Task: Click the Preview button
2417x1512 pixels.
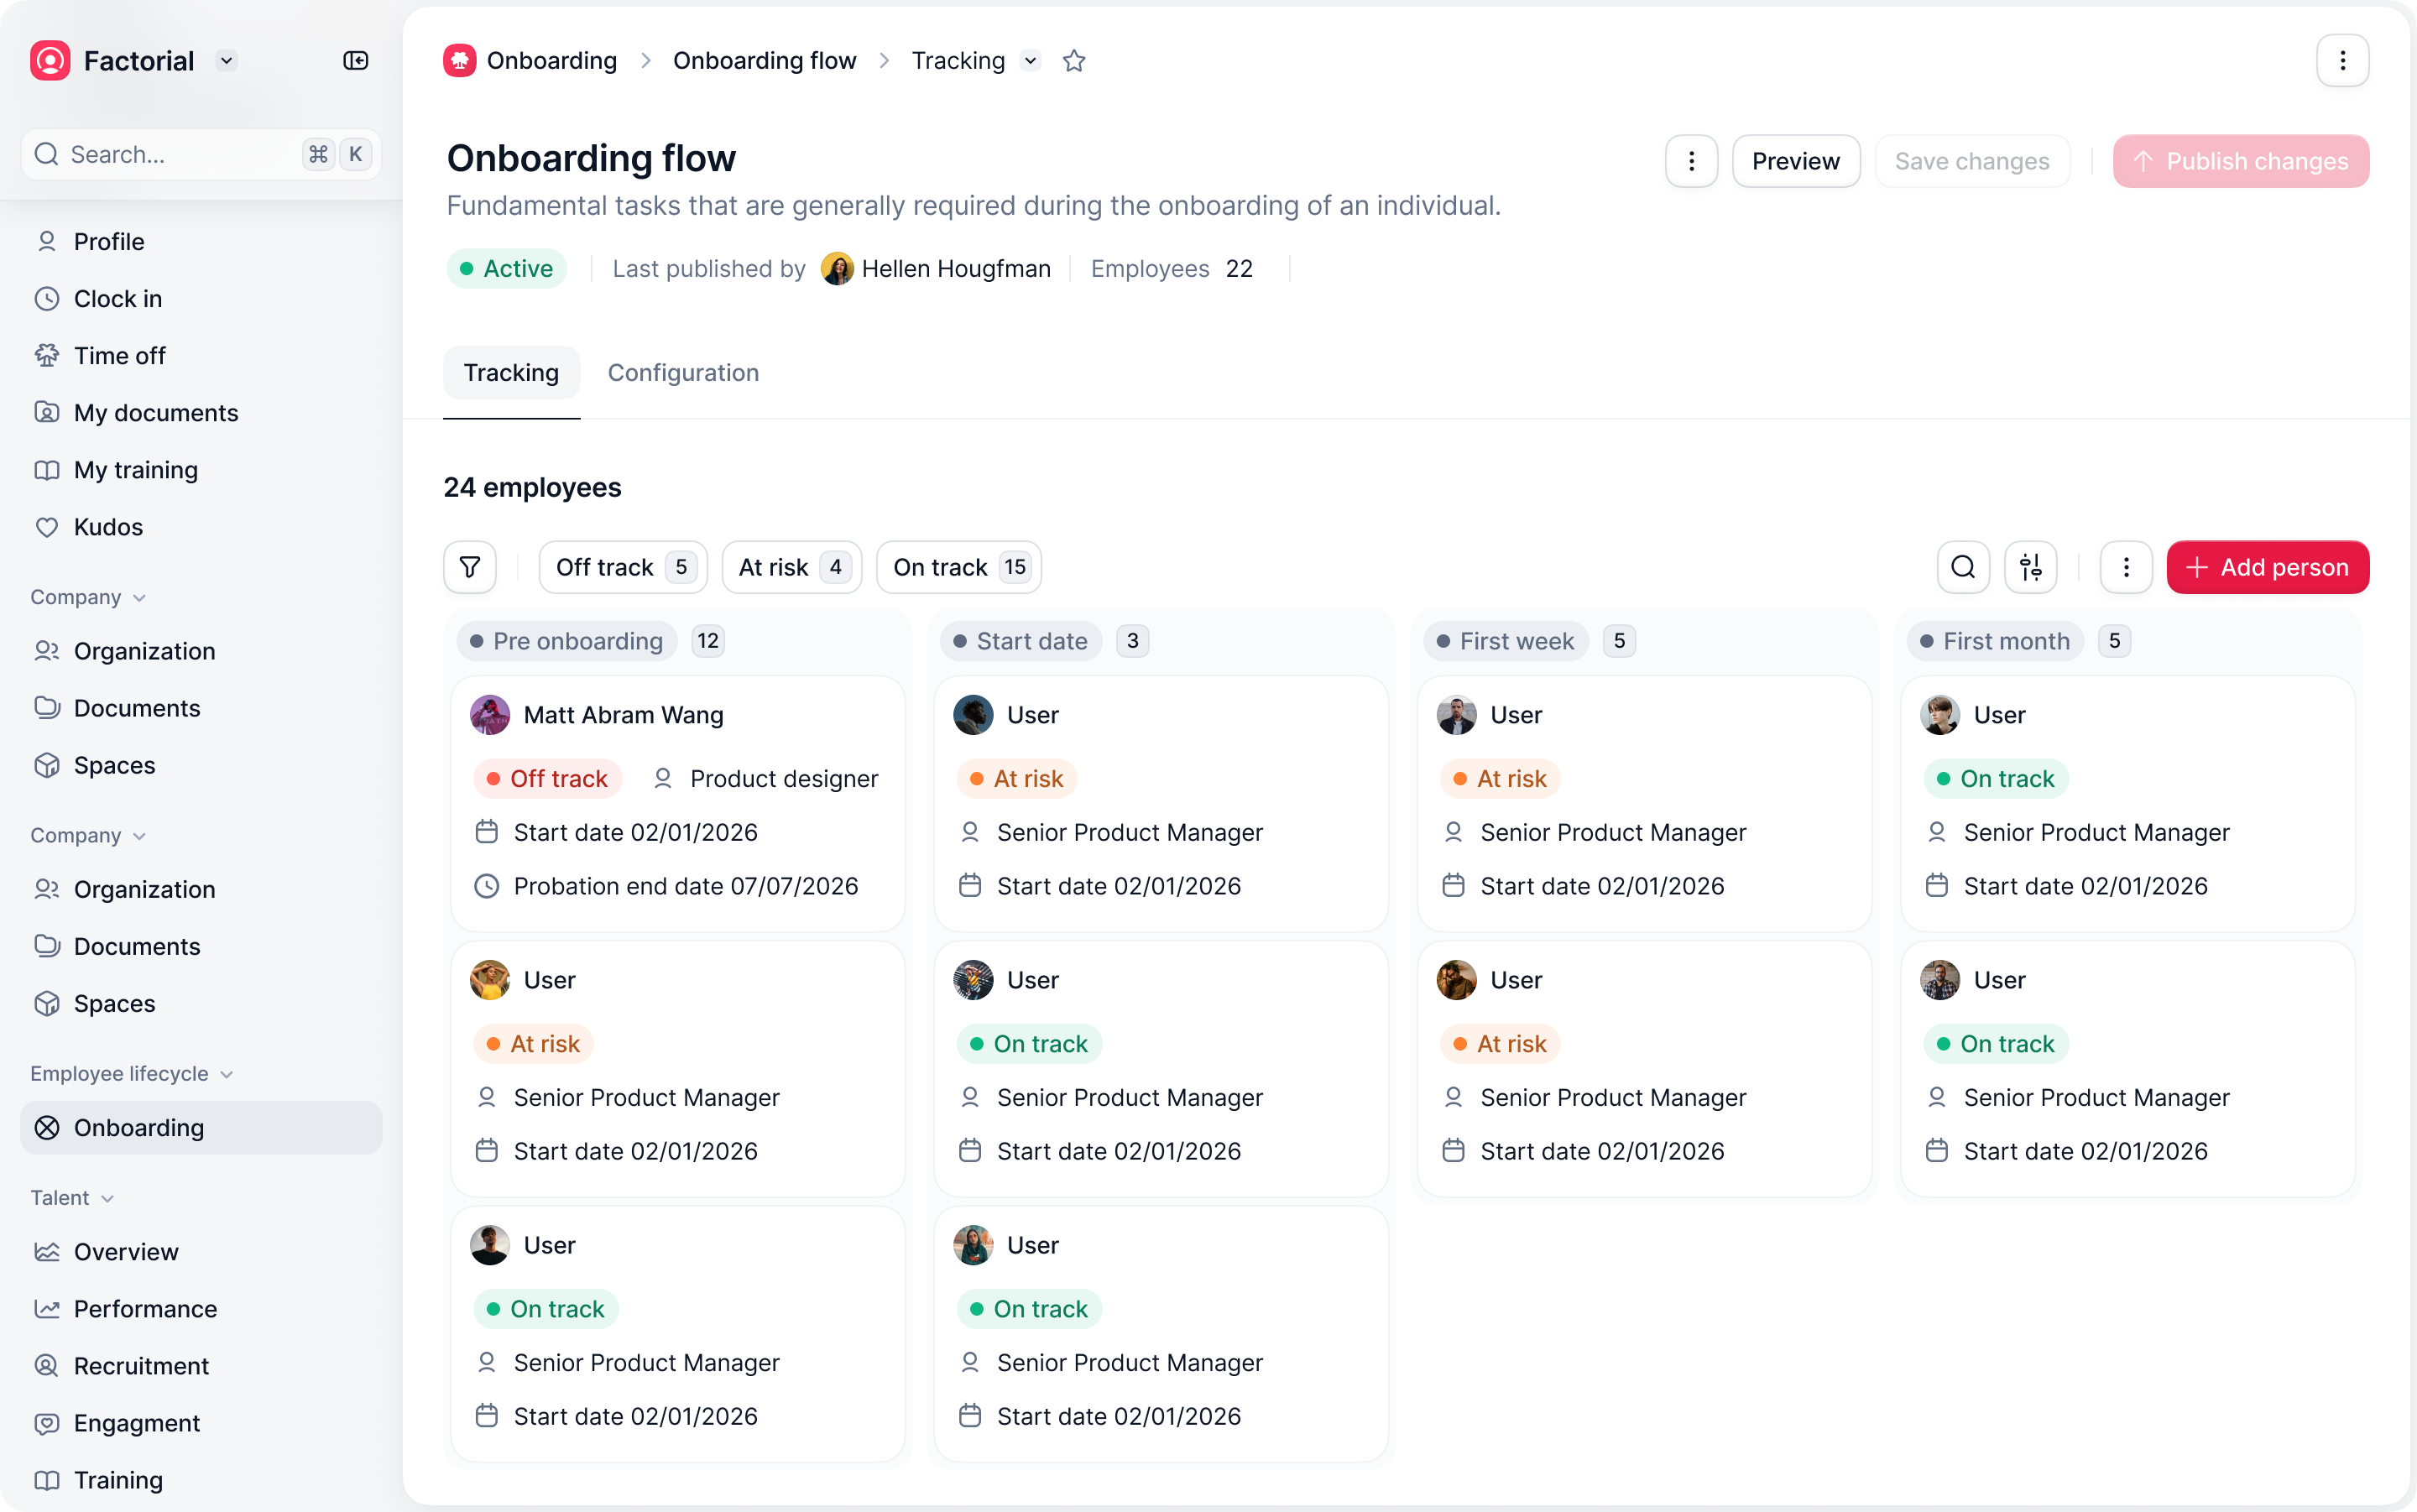Action: tap(1795, 161)
